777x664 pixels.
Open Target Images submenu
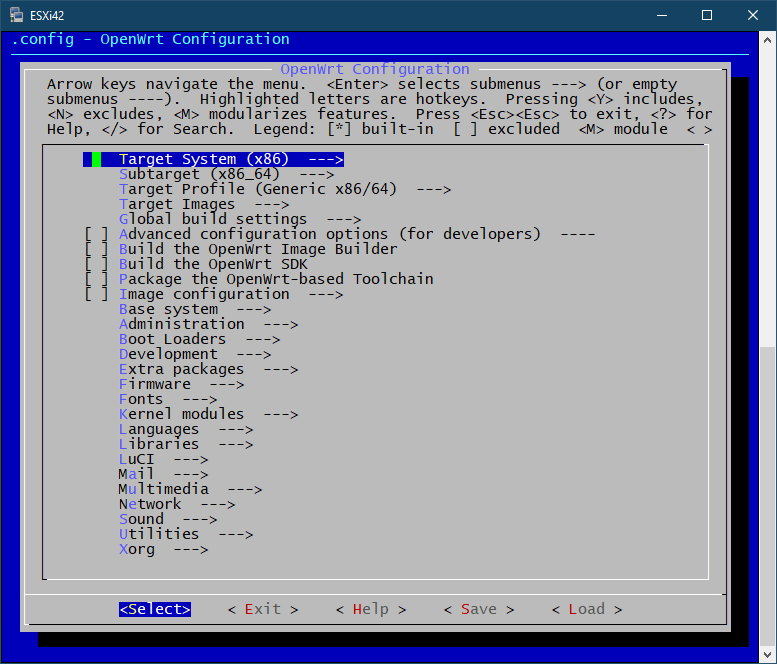pyautogui.click(x=204, y=204)
